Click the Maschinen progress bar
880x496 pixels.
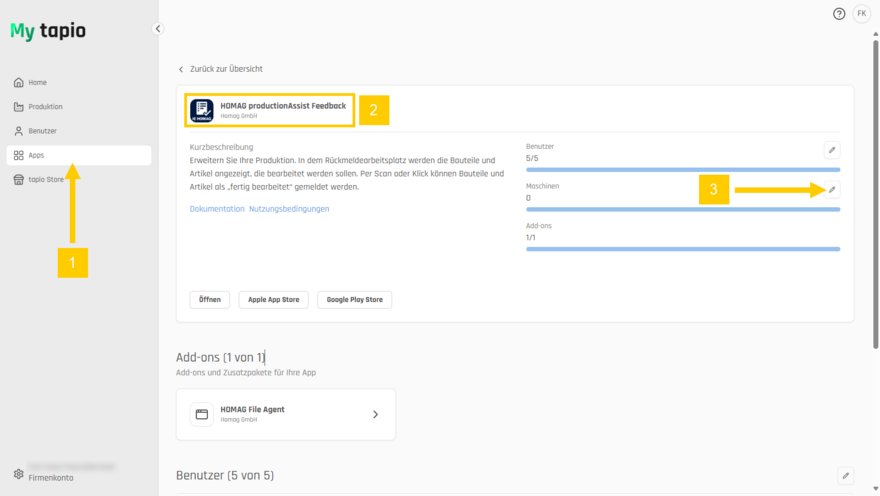[x=683, y=209]
